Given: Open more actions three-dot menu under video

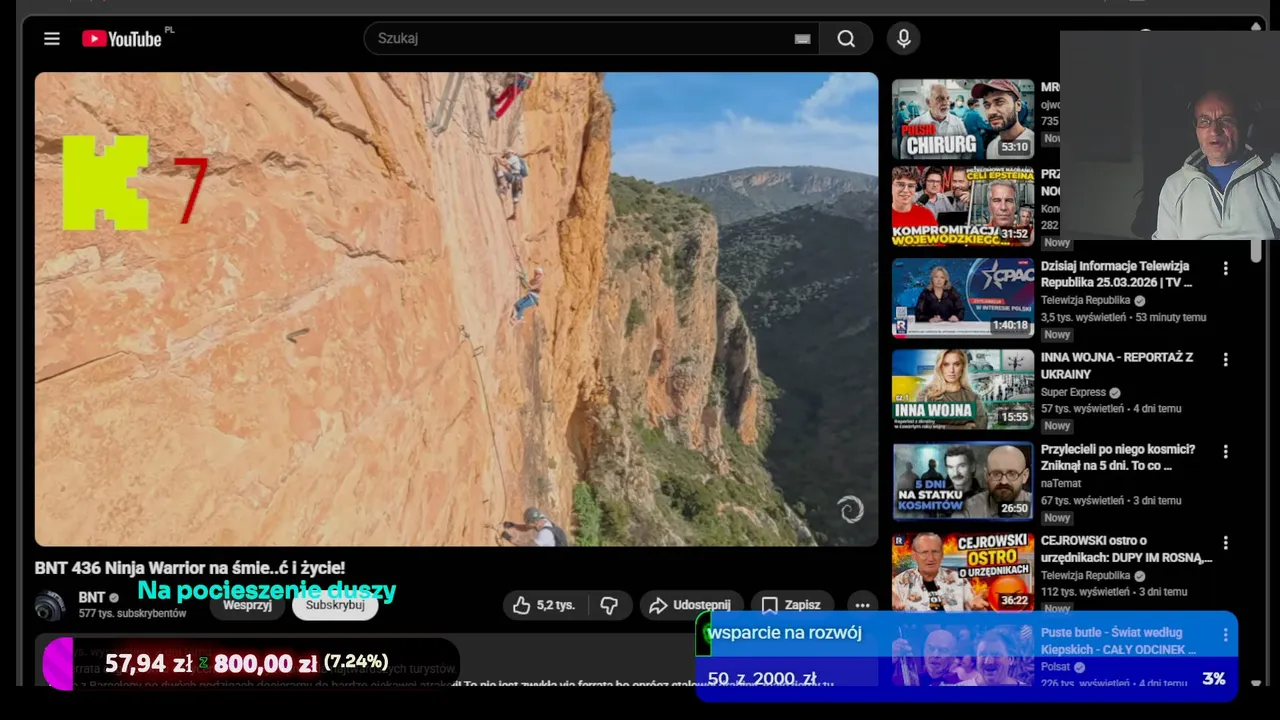Looking at the screenshot, I should 862,605.
